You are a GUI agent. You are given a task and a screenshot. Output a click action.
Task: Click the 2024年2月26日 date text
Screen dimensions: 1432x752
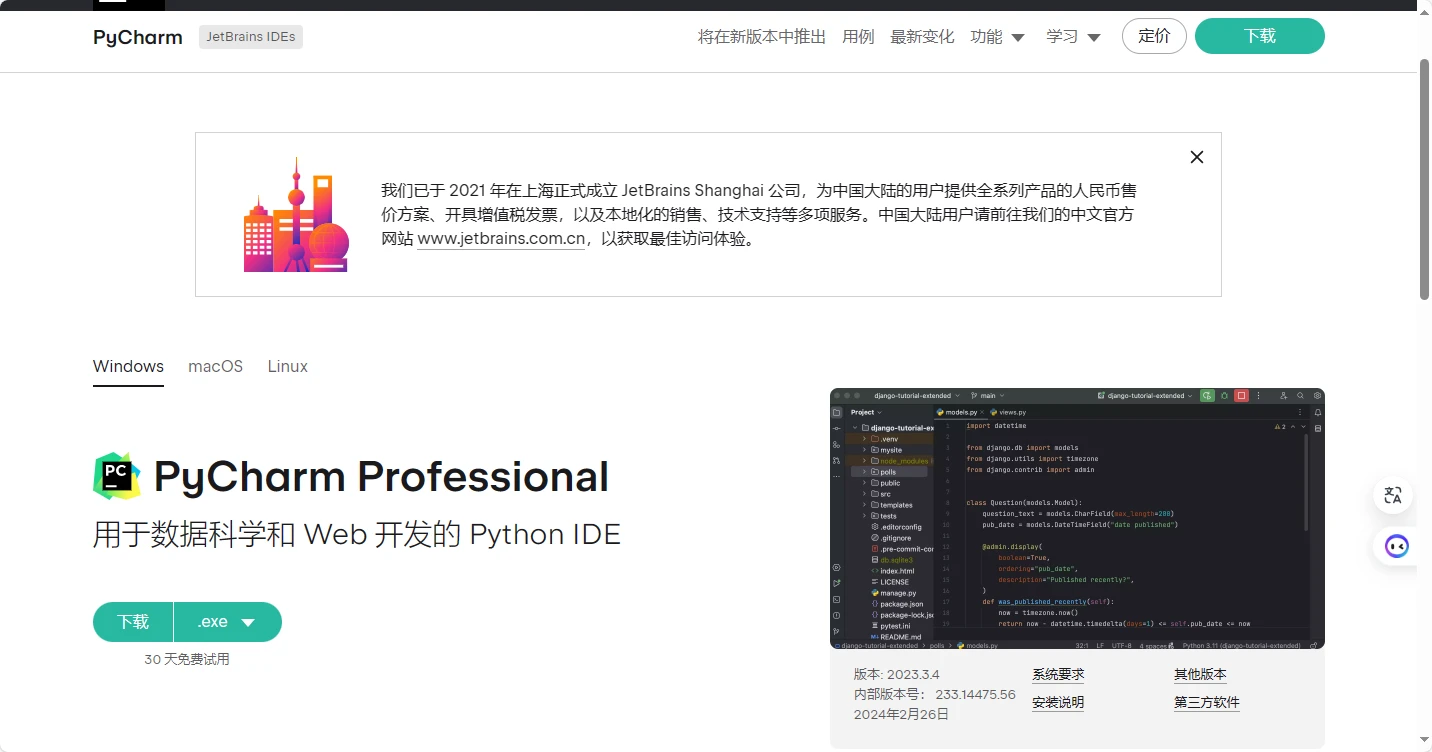point(901,715)
